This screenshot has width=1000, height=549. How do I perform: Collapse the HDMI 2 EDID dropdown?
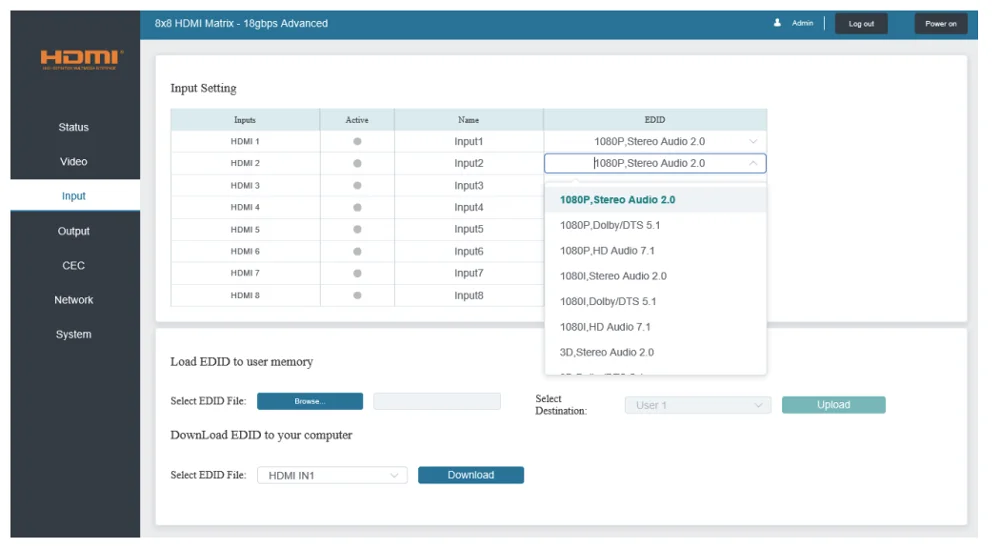753,163
